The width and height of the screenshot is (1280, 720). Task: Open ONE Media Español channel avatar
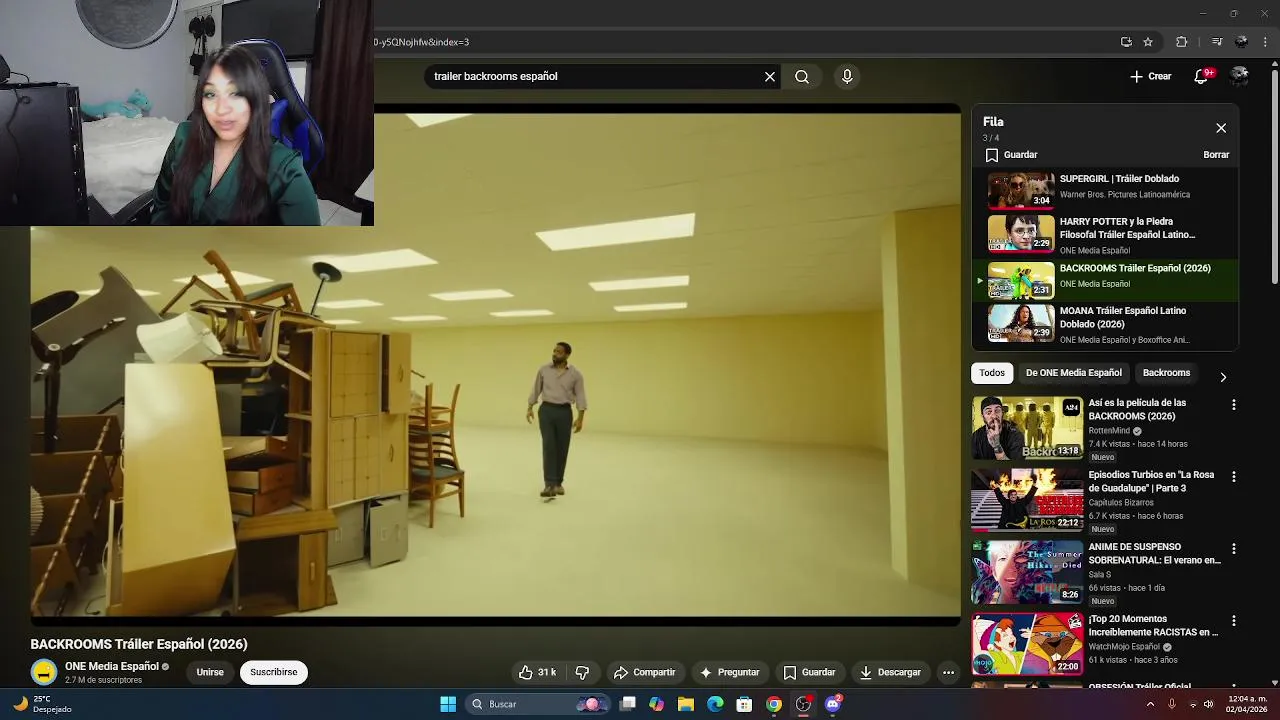[x=43, y=672]
